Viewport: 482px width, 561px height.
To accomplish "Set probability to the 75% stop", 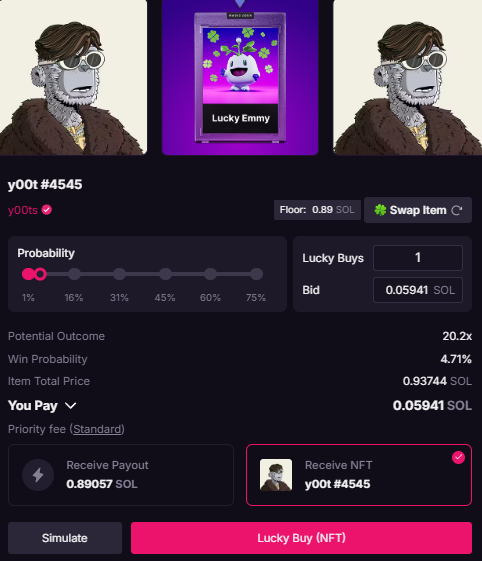I will coord(256,274).
